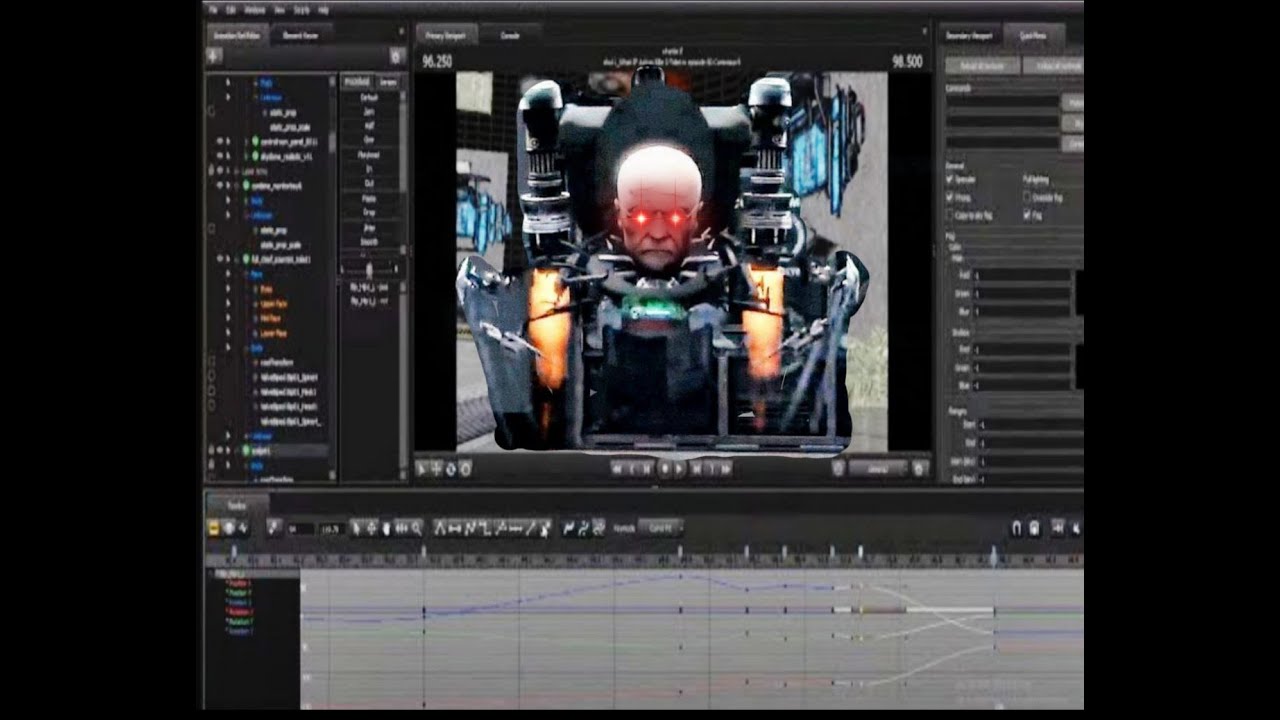
Task: Toggle visibility of the scalpel animation set
Action: click(x=219, y=451)
